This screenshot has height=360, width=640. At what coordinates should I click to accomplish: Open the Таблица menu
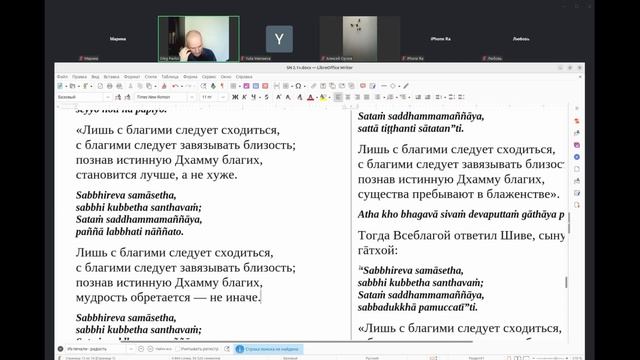click(x=170, y=77)
